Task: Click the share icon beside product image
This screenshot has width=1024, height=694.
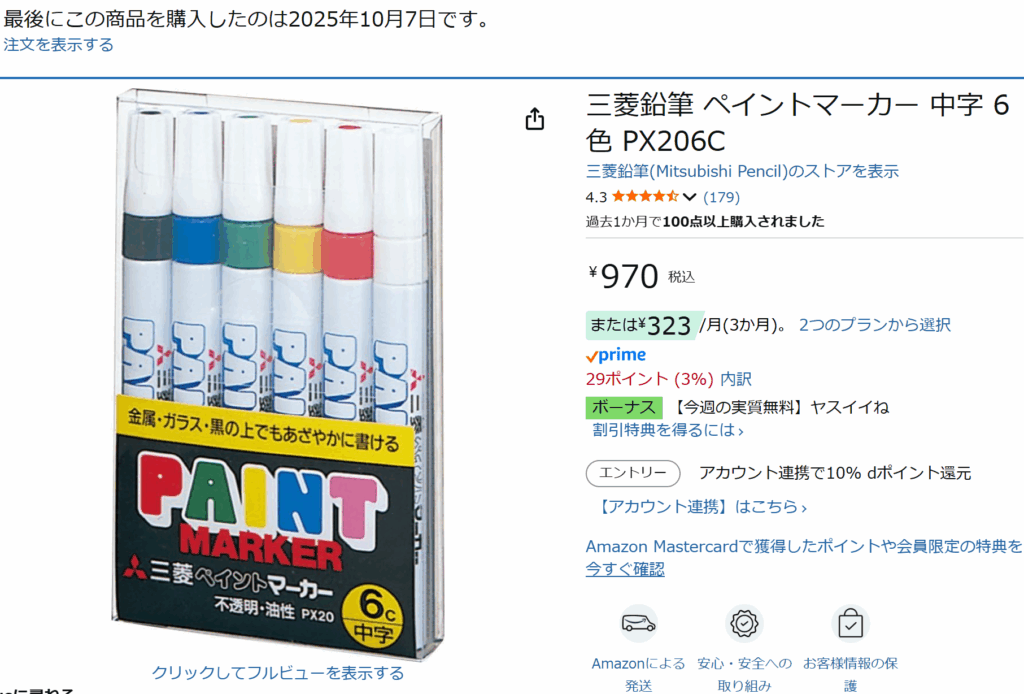Action: click(x=535, y=119)
